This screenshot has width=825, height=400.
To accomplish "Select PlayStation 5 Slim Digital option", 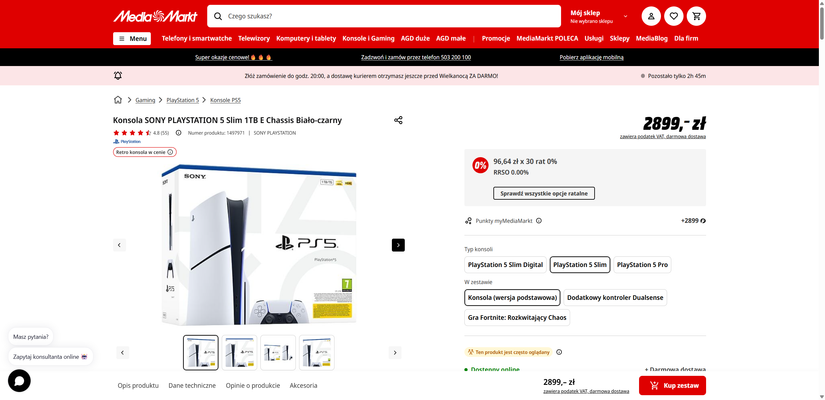I will click(505, 265).
